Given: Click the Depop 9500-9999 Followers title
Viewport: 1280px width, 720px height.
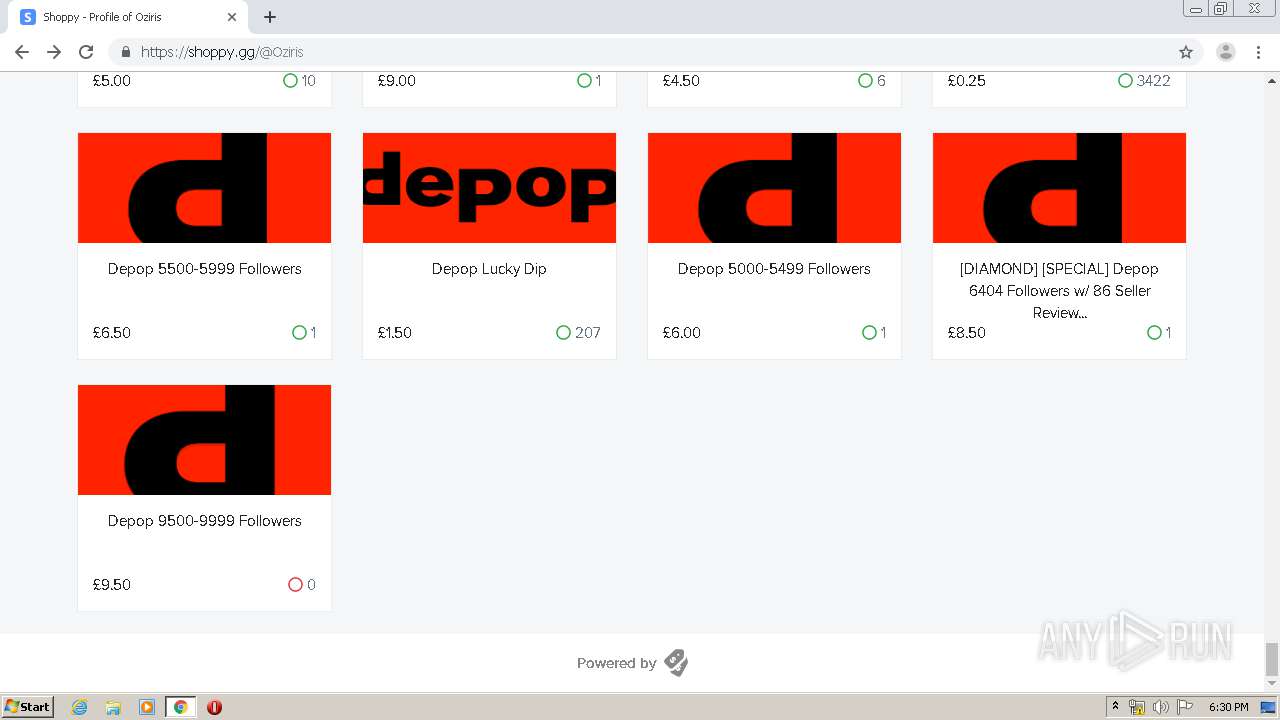Looking at the screenshot, I should click(204, 521).
